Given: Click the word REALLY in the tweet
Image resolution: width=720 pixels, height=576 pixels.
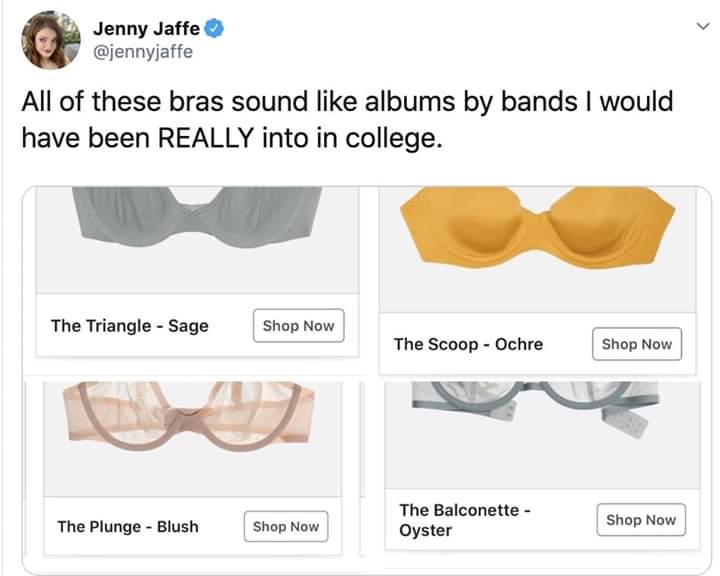Looking at the screenshot, I should tap(203, 136).
